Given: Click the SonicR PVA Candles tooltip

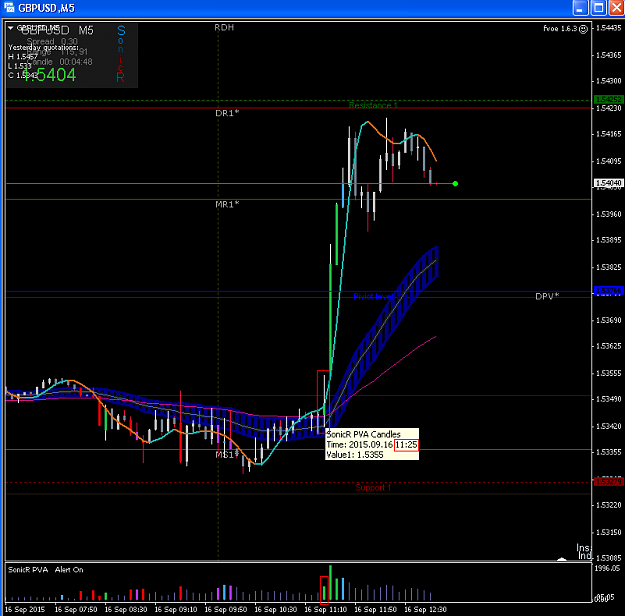Looking at the screenshot, I should tap(372, 444).
